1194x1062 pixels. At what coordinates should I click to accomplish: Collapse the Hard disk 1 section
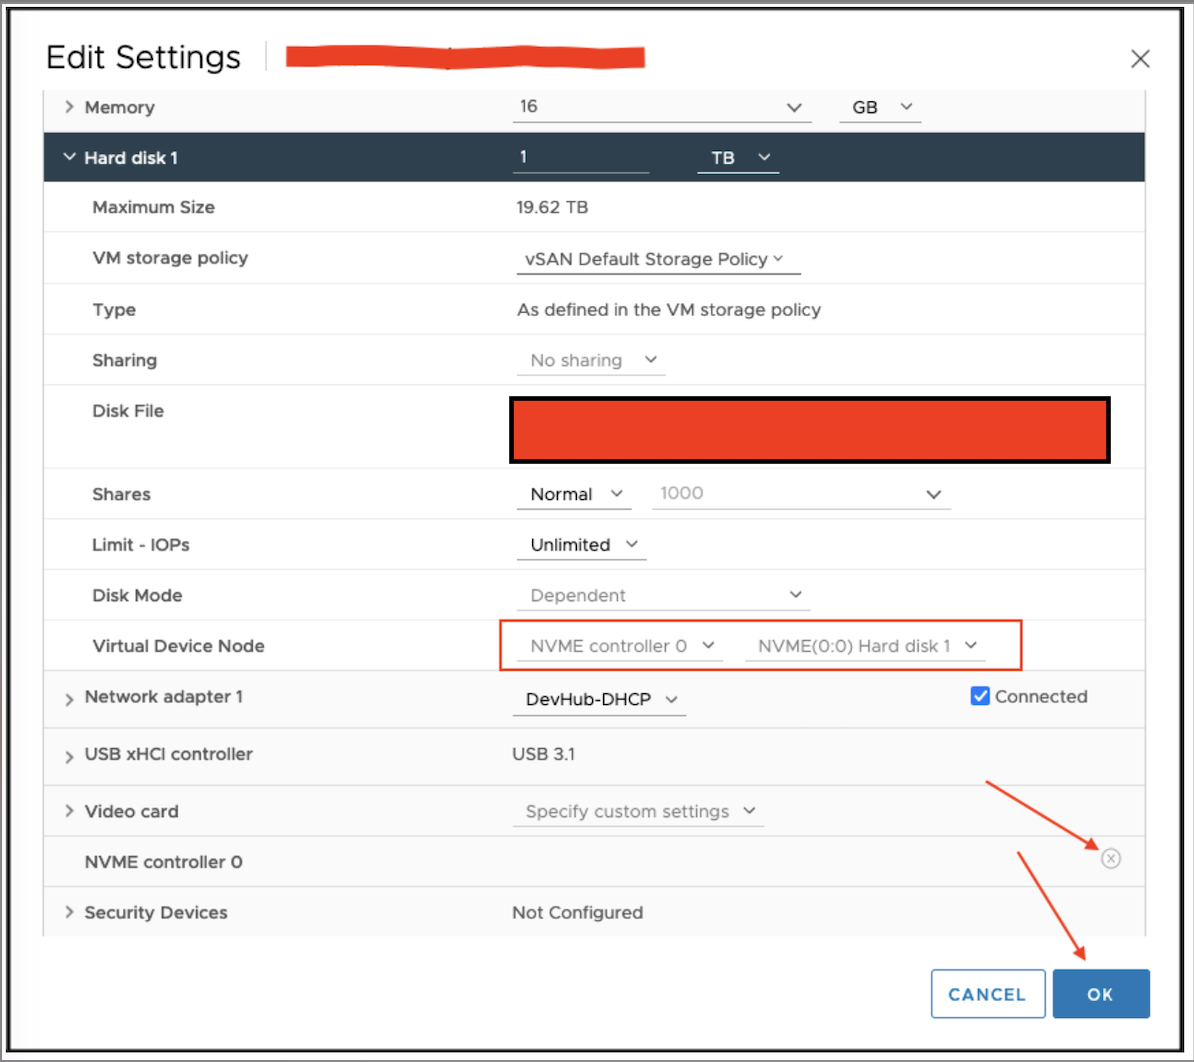pyautogui.click(x=69, y=157)
